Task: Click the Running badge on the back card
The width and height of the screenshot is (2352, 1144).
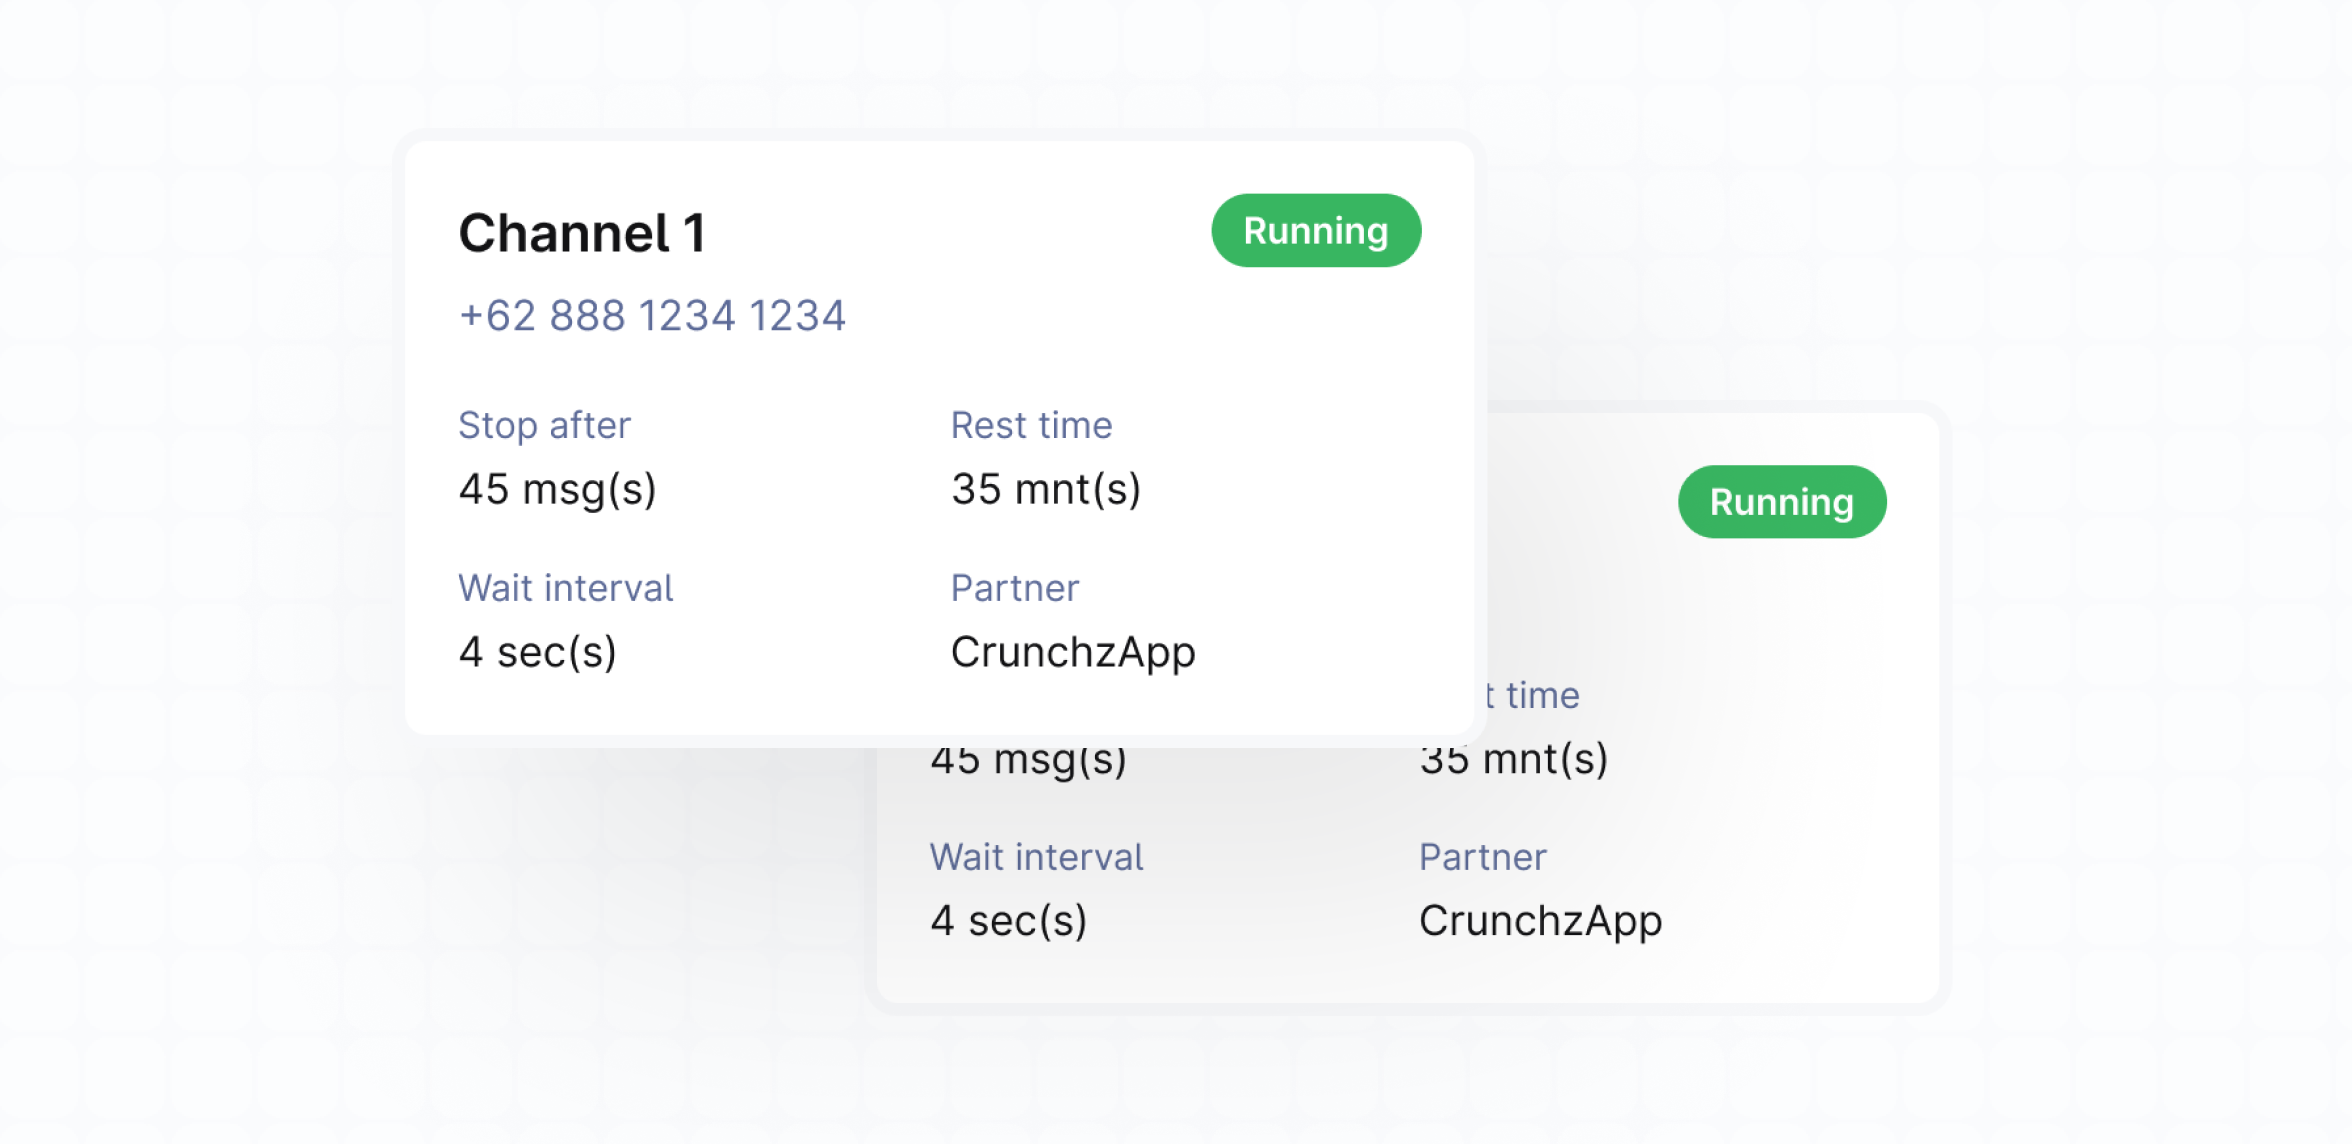Action: 1781,502
